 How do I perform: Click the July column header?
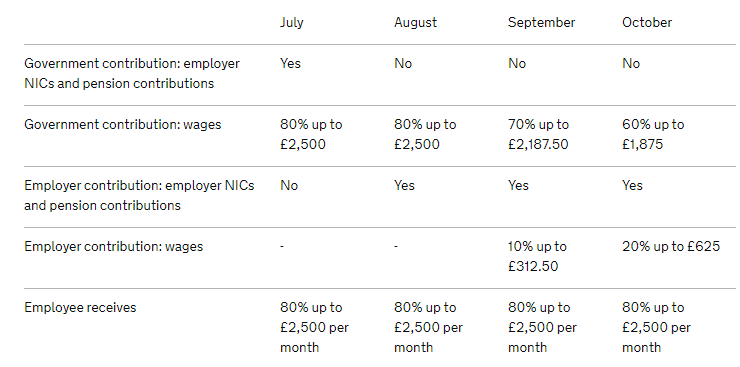tap(292, 23)
